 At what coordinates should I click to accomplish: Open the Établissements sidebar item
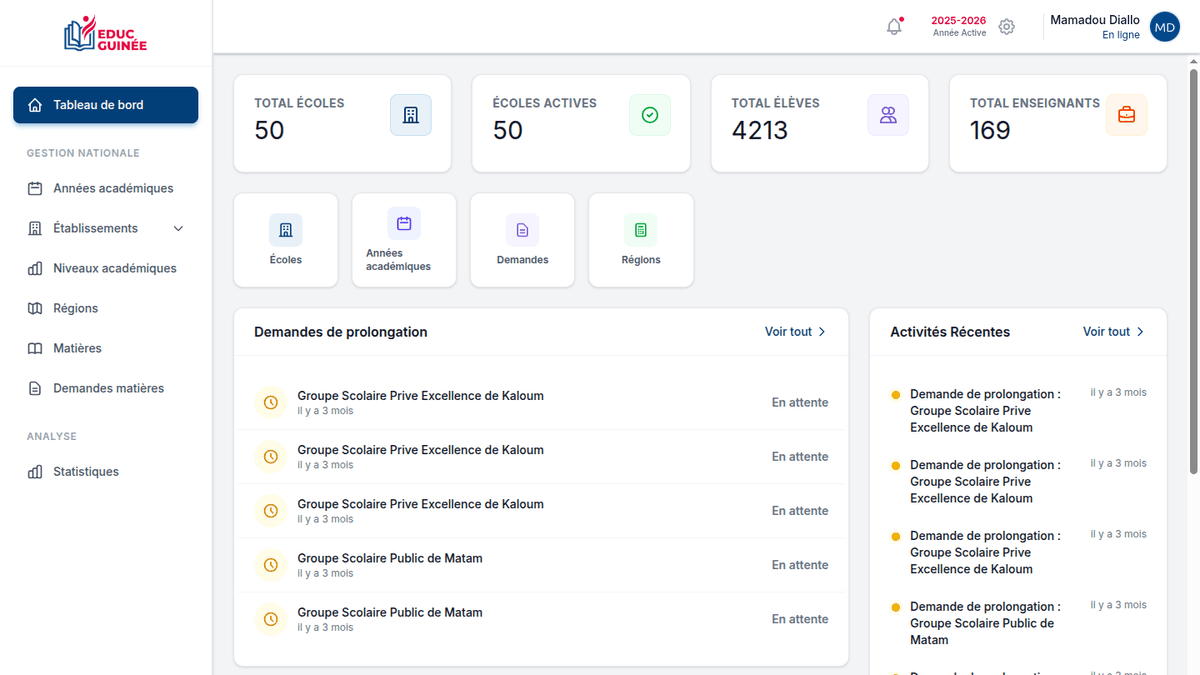click(x=106, y=228)
